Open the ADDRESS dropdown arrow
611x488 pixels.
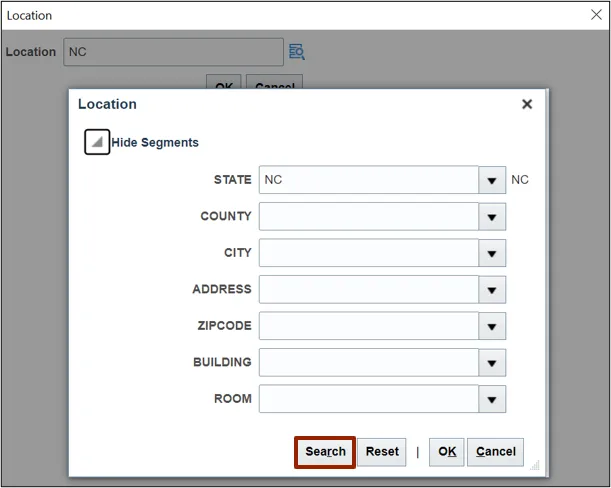tap(492, 290)
